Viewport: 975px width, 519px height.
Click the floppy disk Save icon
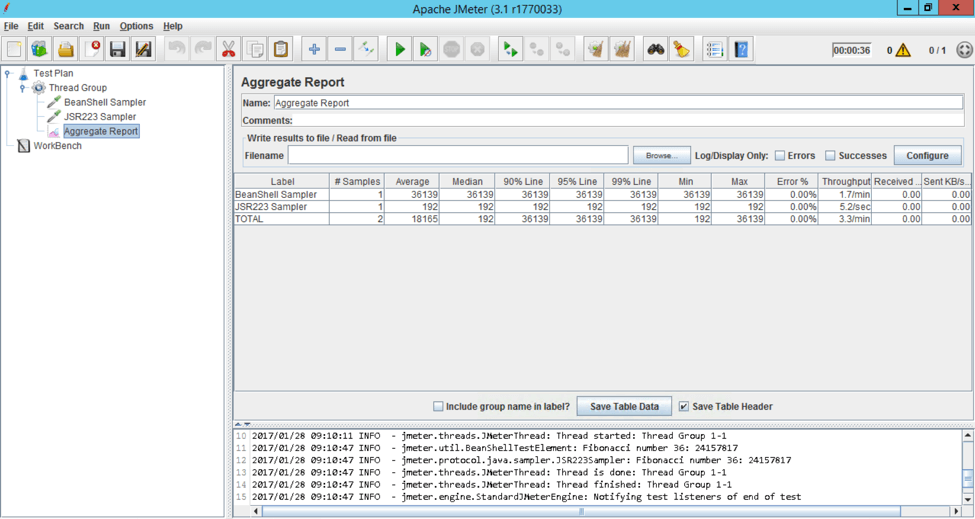[117, 49]
